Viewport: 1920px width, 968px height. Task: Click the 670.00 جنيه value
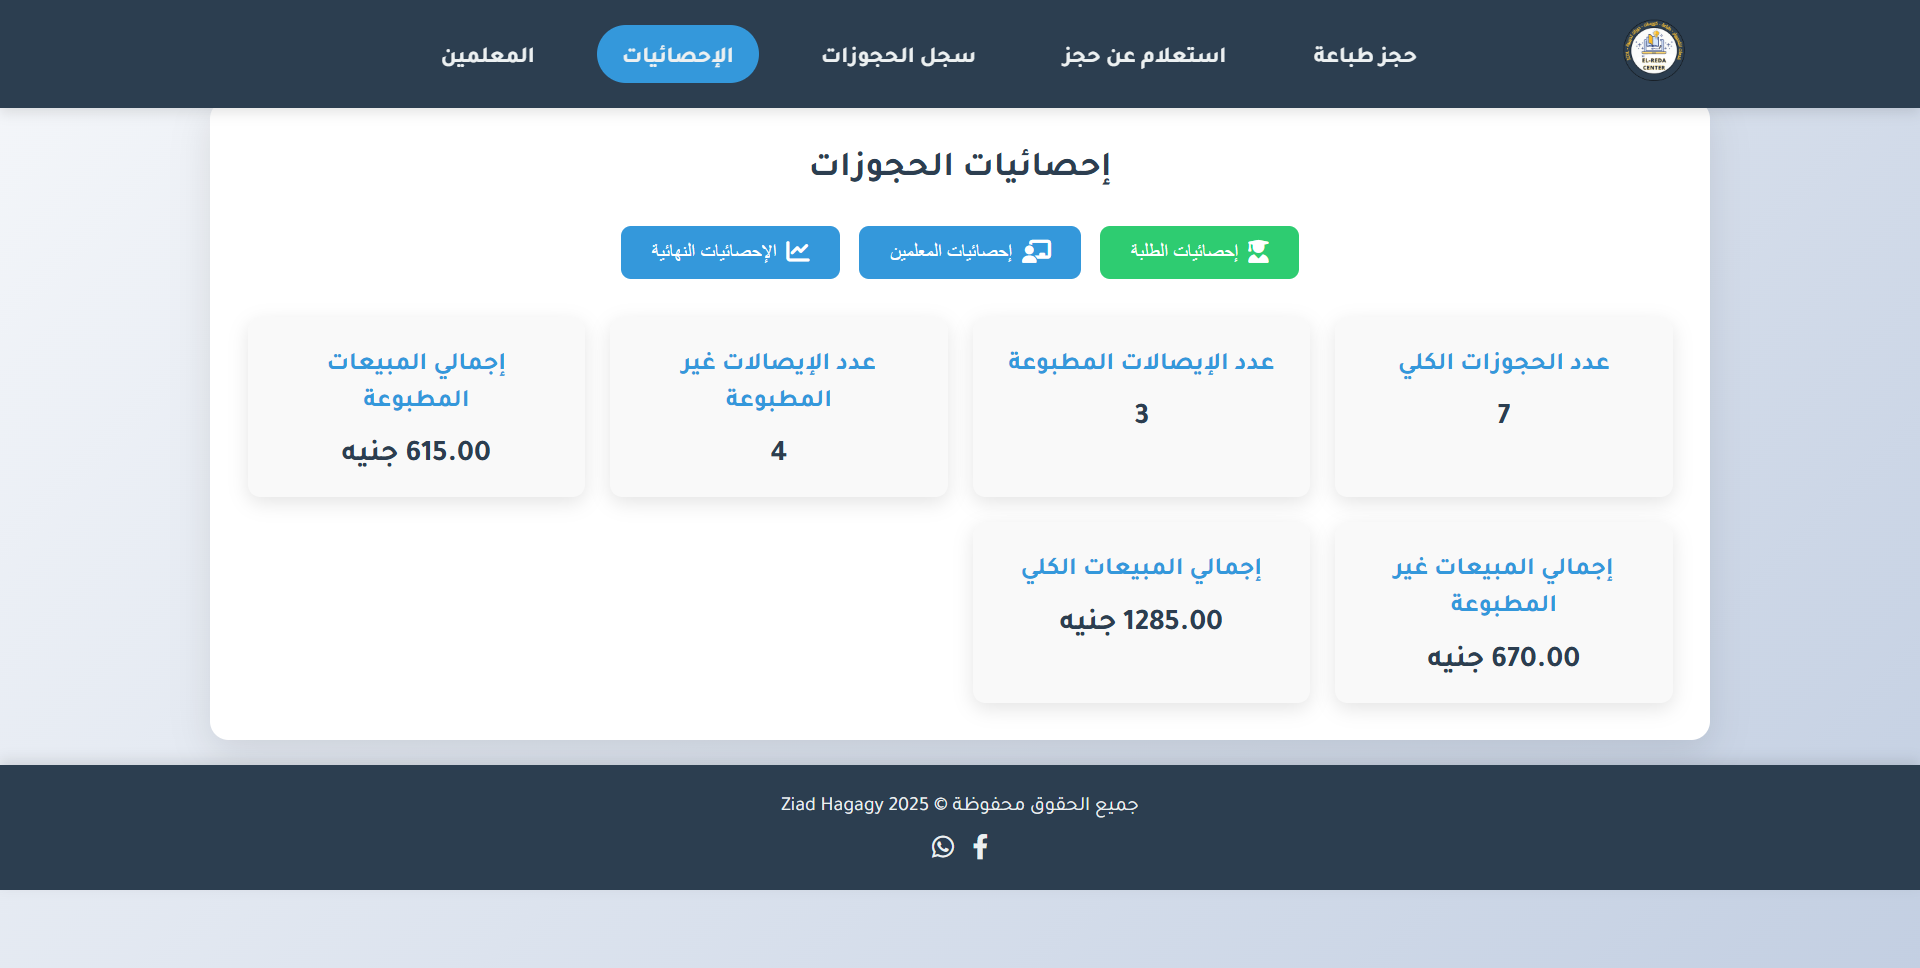pos(1504,657)
